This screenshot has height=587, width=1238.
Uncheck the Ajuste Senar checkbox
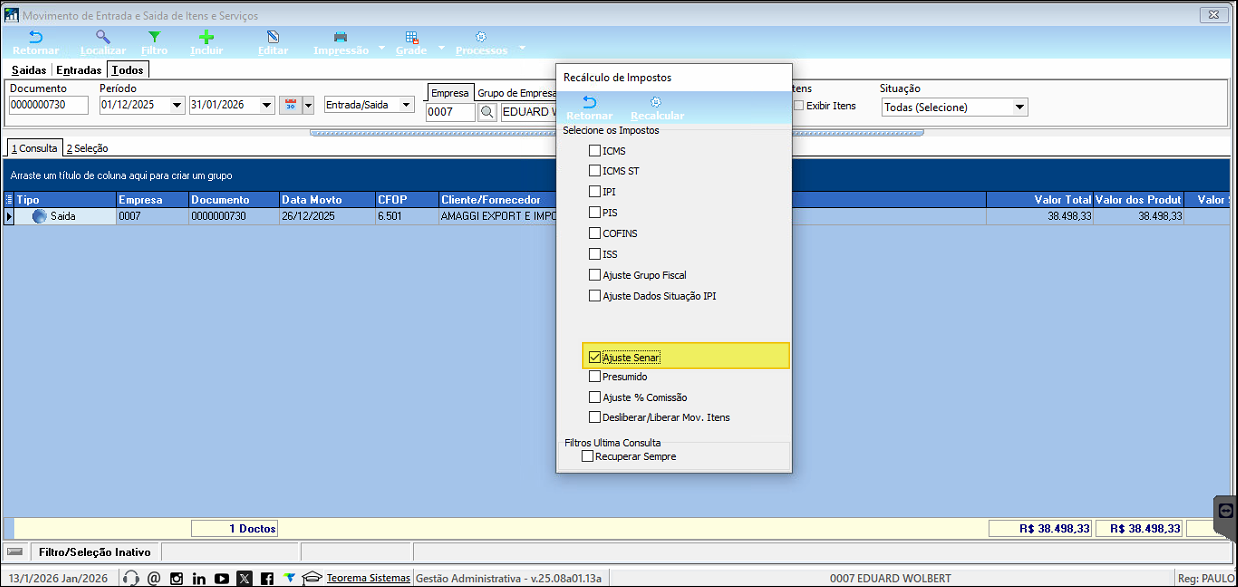pos(595,357)
